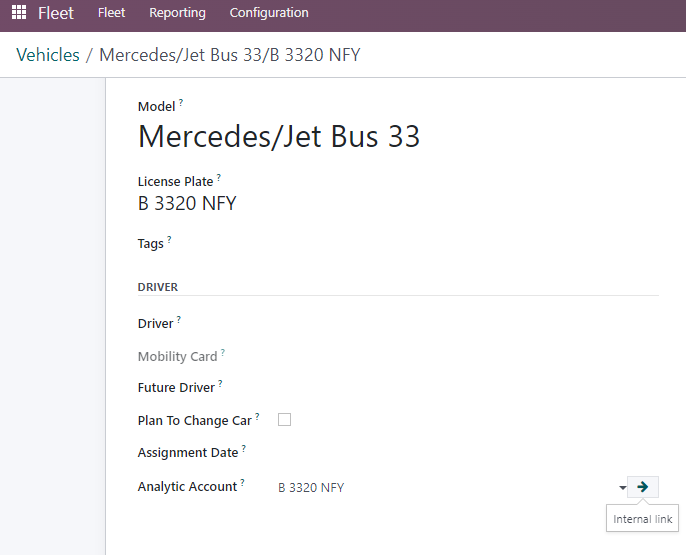Click the help mark beside Tags
Screen dimensions: 686x555
tap(169, 239)
